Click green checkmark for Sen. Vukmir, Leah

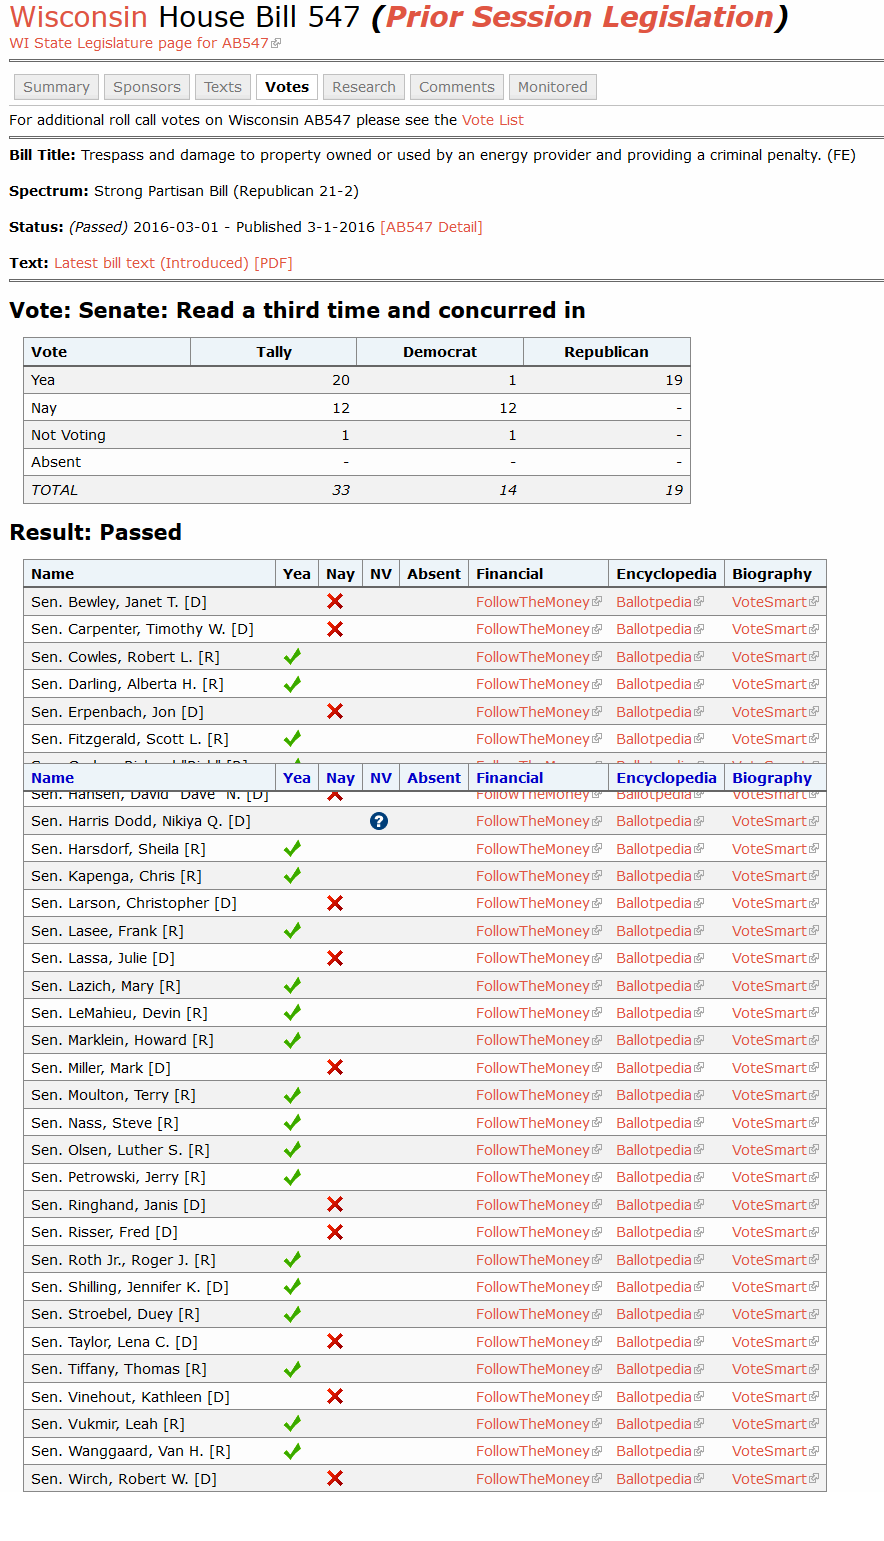(292, 1424)
